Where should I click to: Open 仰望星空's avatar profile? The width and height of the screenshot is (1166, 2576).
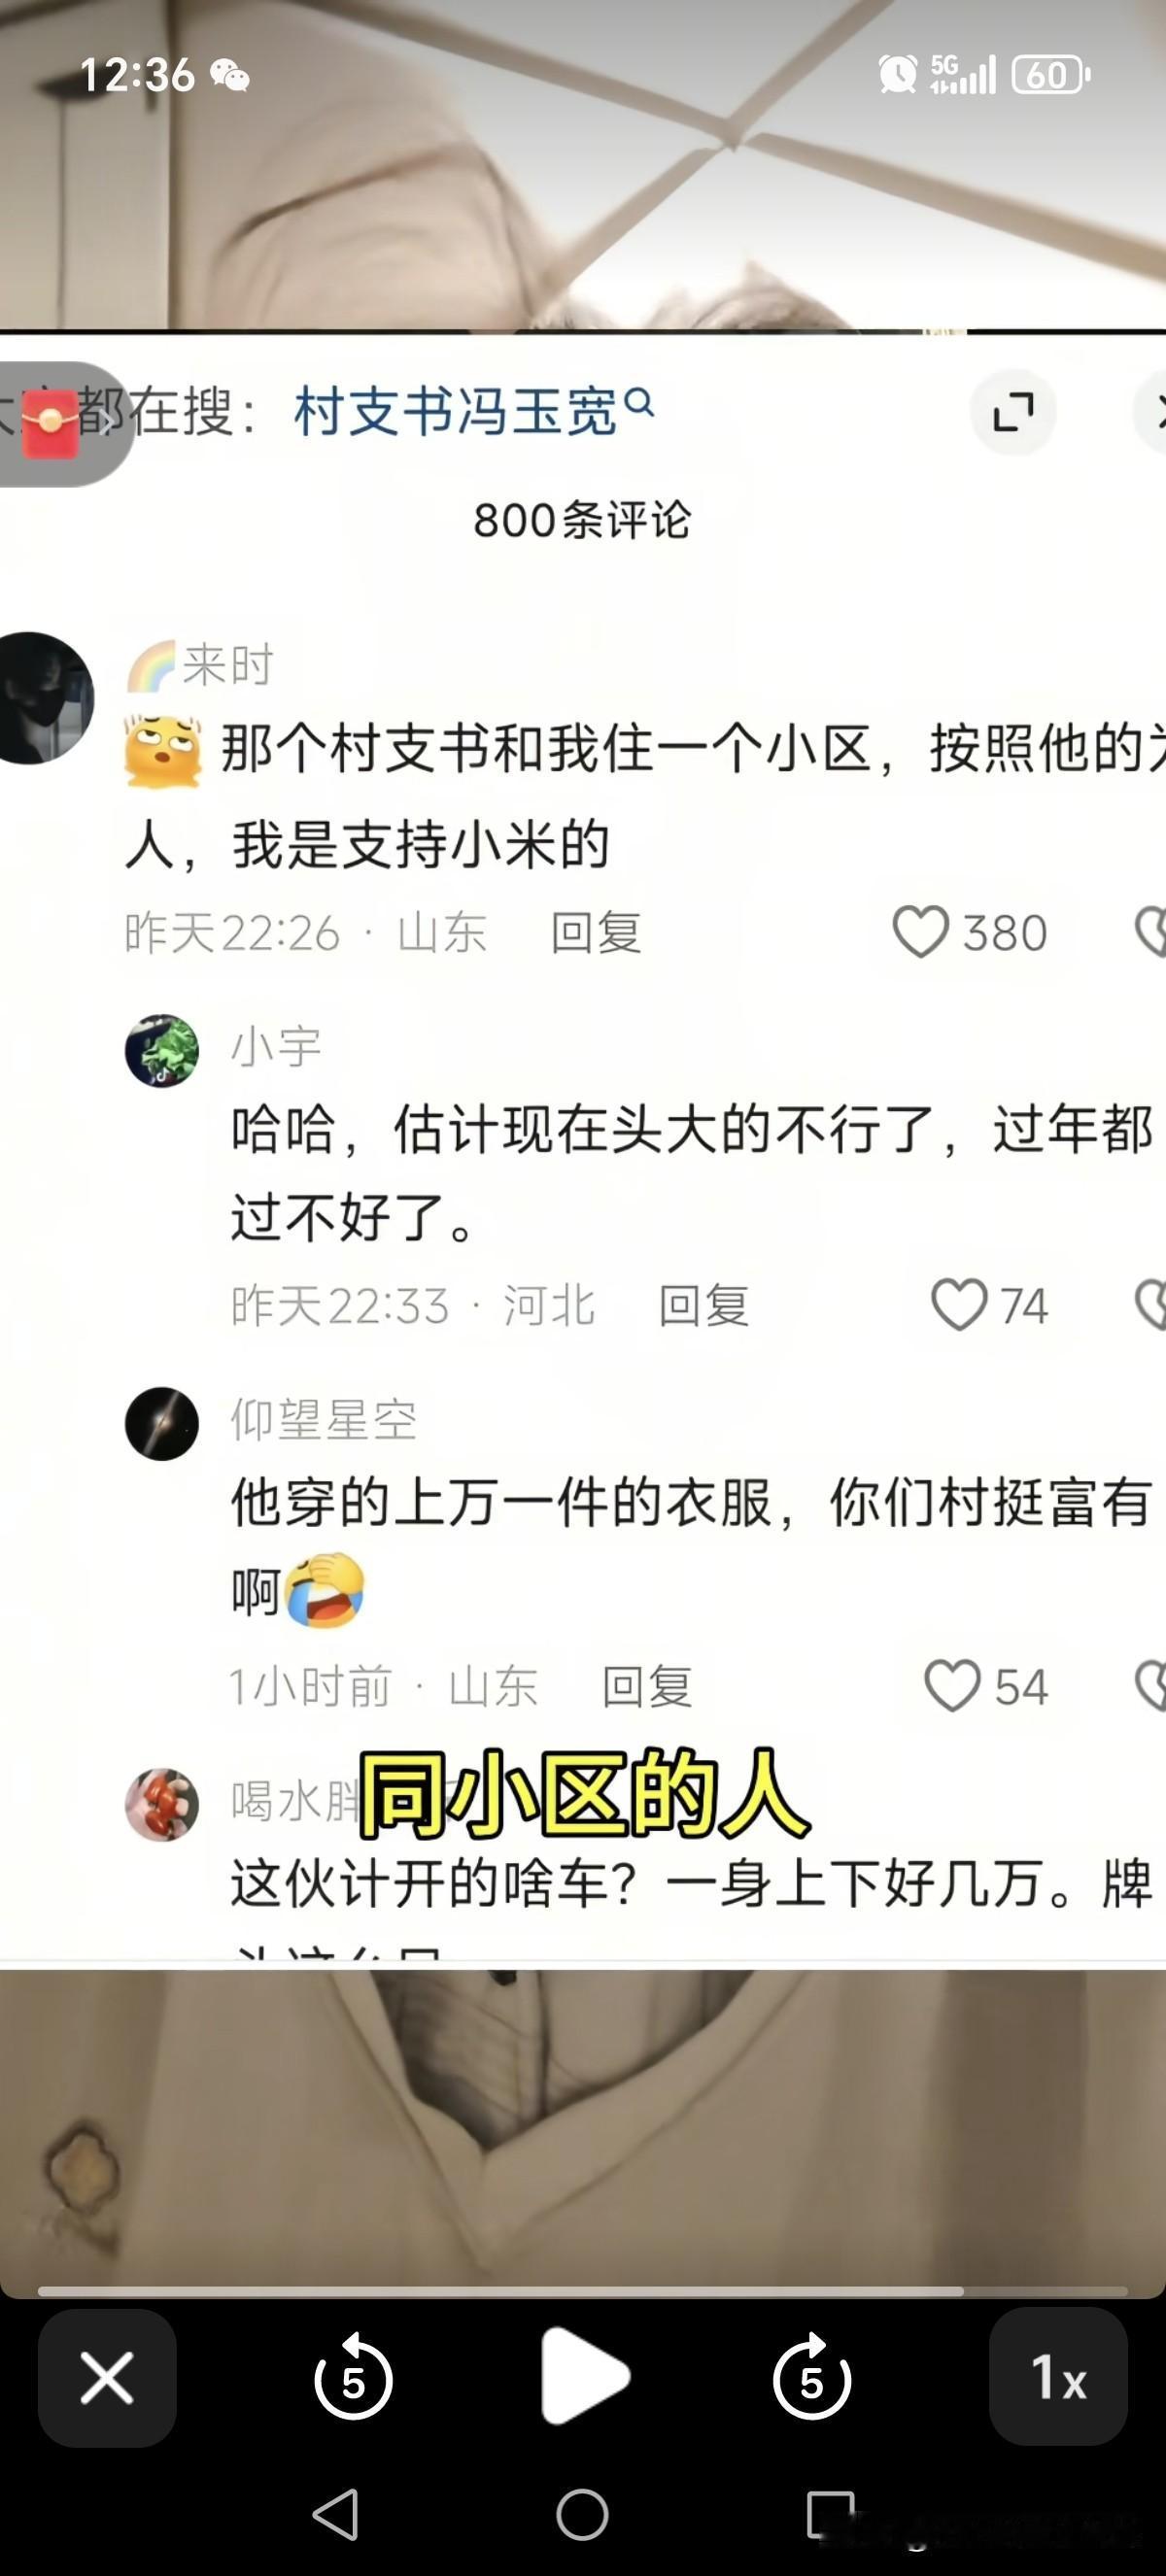click(x=162, y=1424)
